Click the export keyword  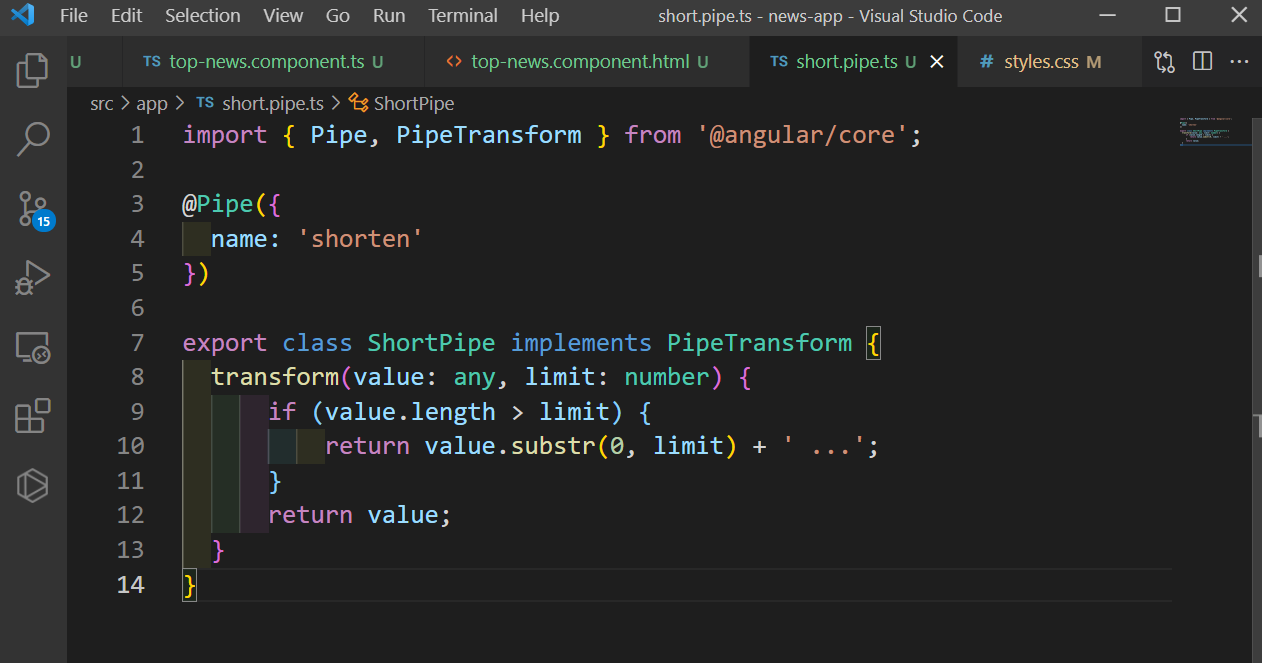(225, 343)
